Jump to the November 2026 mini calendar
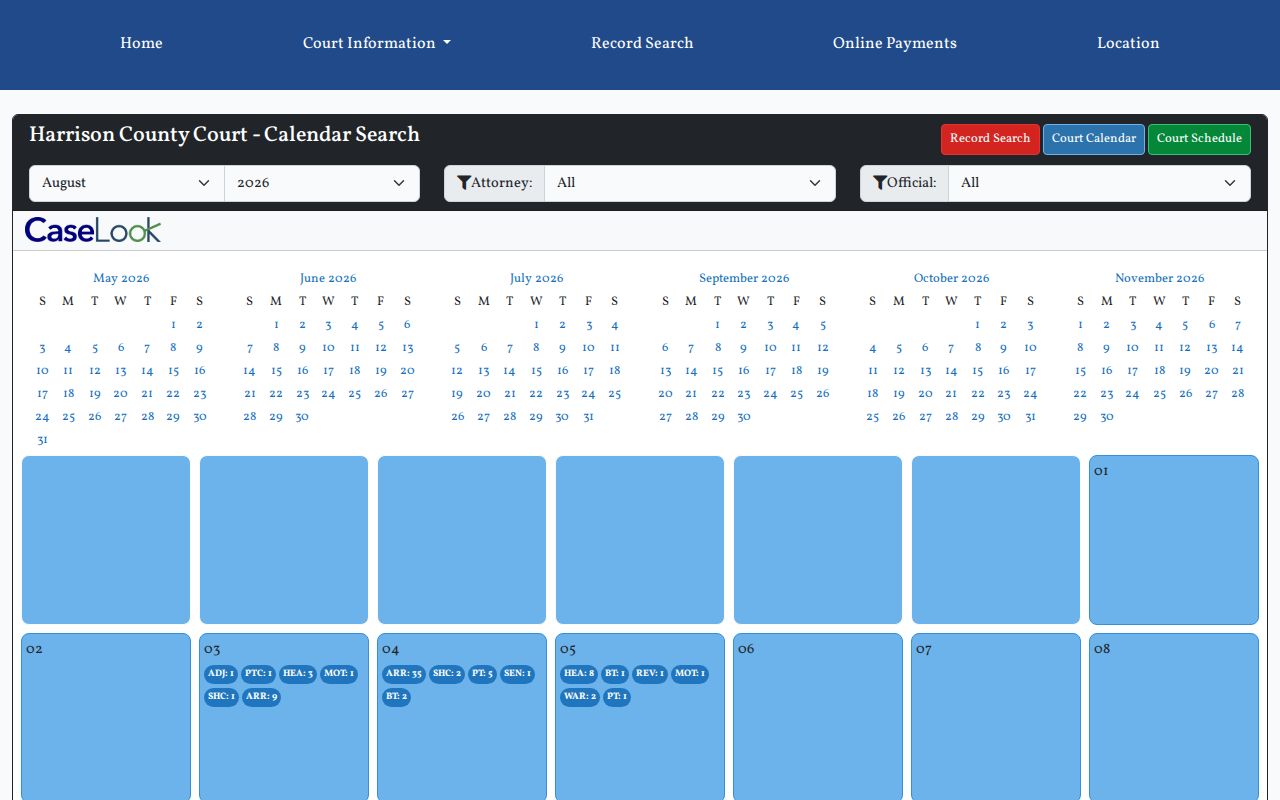Screen dimensions: 1280x800 coord(1160,279)
